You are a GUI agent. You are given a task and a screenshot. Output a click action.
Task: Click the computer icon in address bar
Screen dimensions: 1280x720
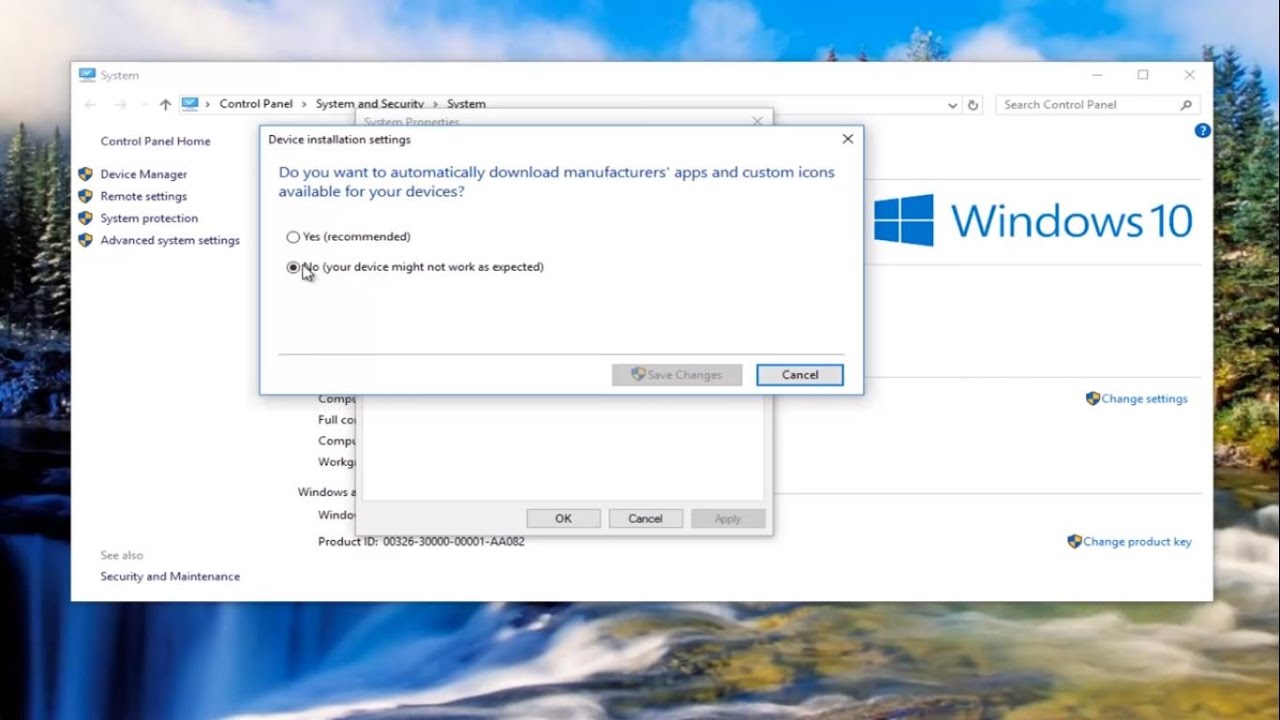(190, 103)
